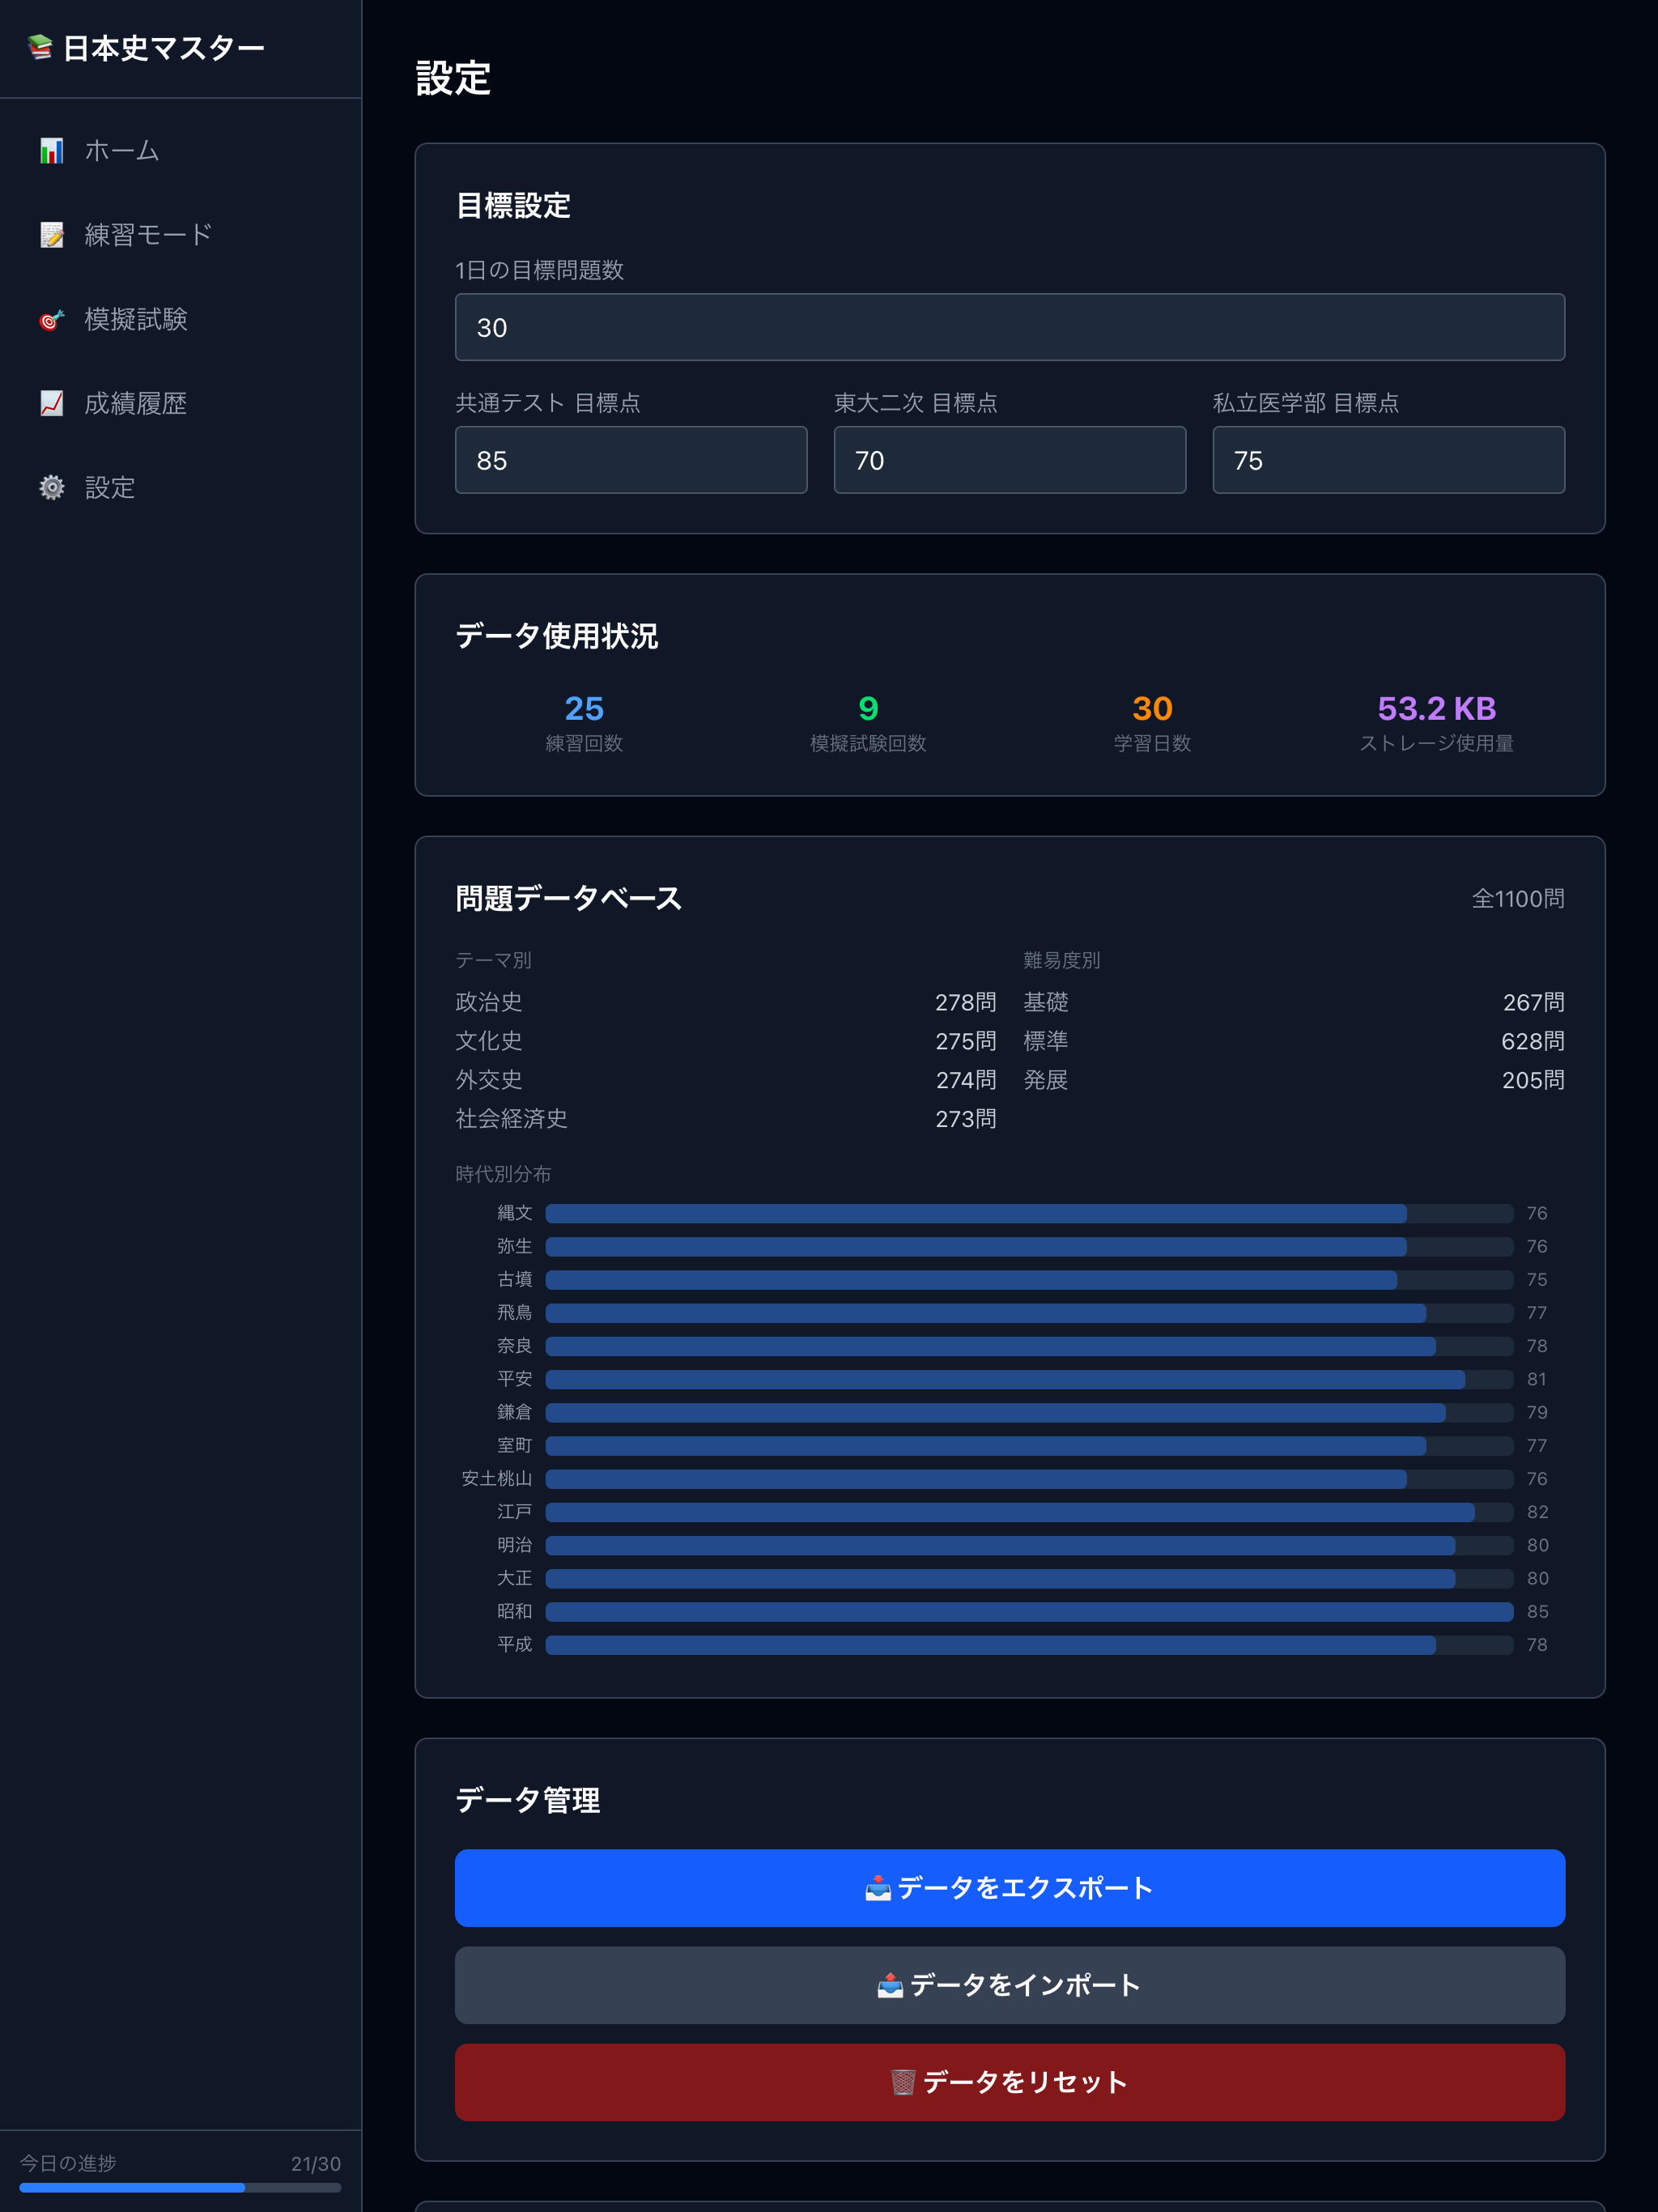The image size is (1658, 2212).
Task: Click the books logo icon beside 日本史マスター
Action: point(40,47)
